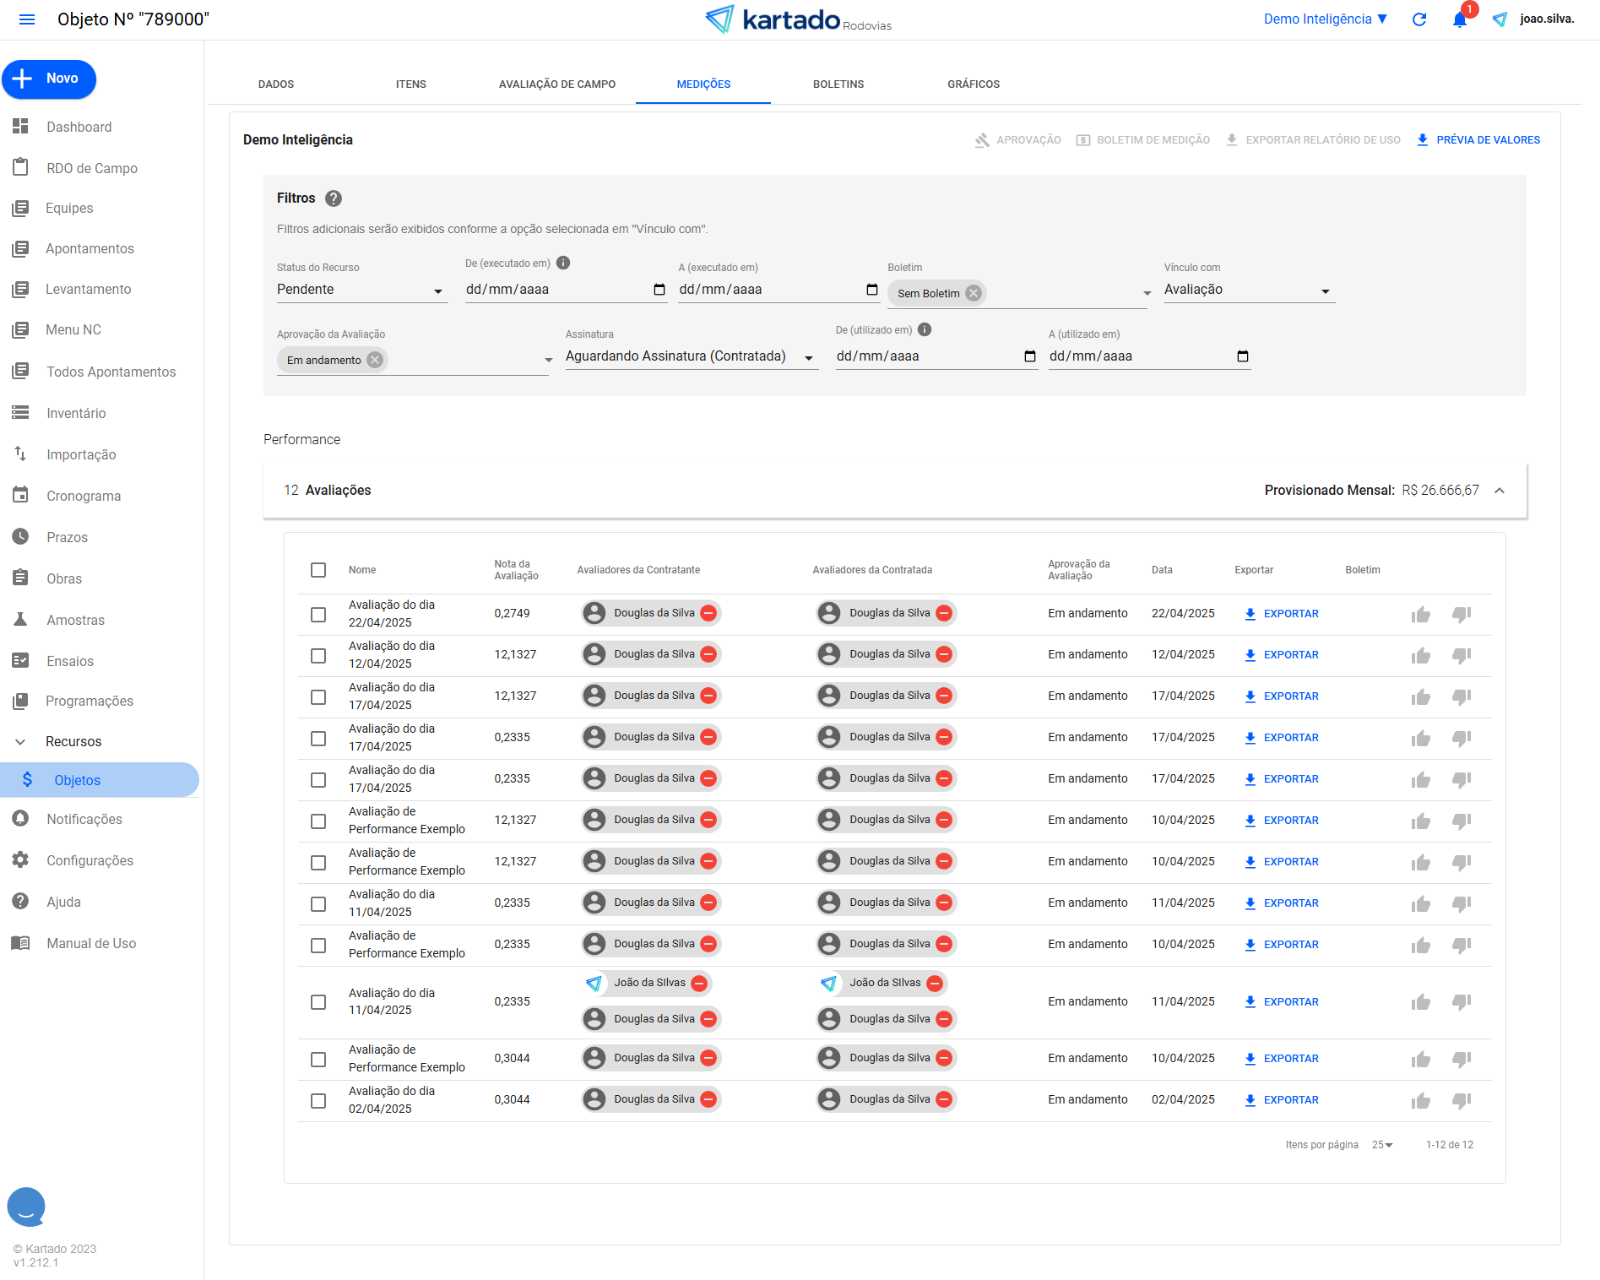
Task: Click the 'De (executado em)' date field
Action: pyautogui.click(x=556, y=290)
